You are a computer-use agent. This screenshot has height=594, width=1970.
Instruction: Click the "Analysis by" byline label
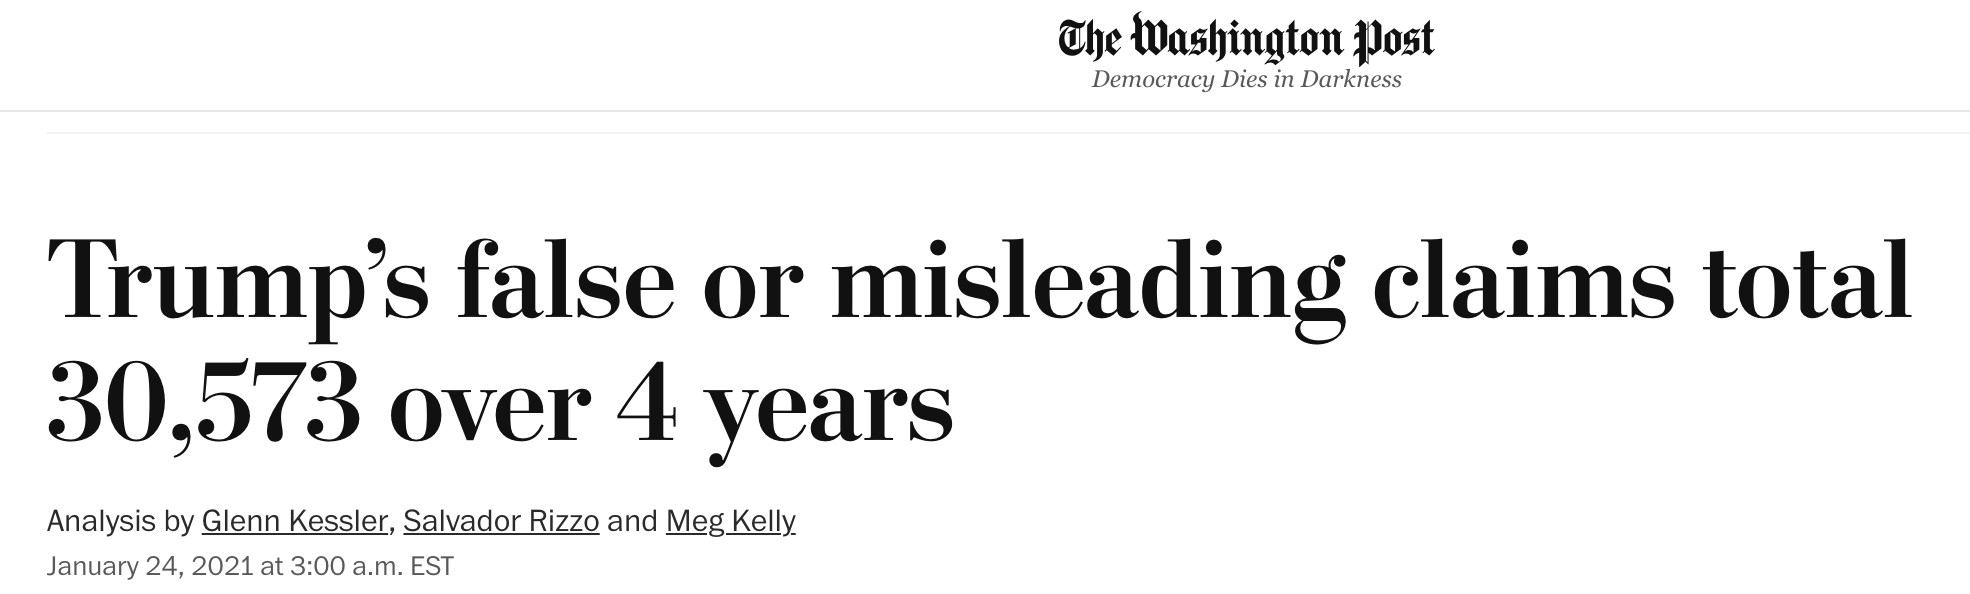pos(120,521)
